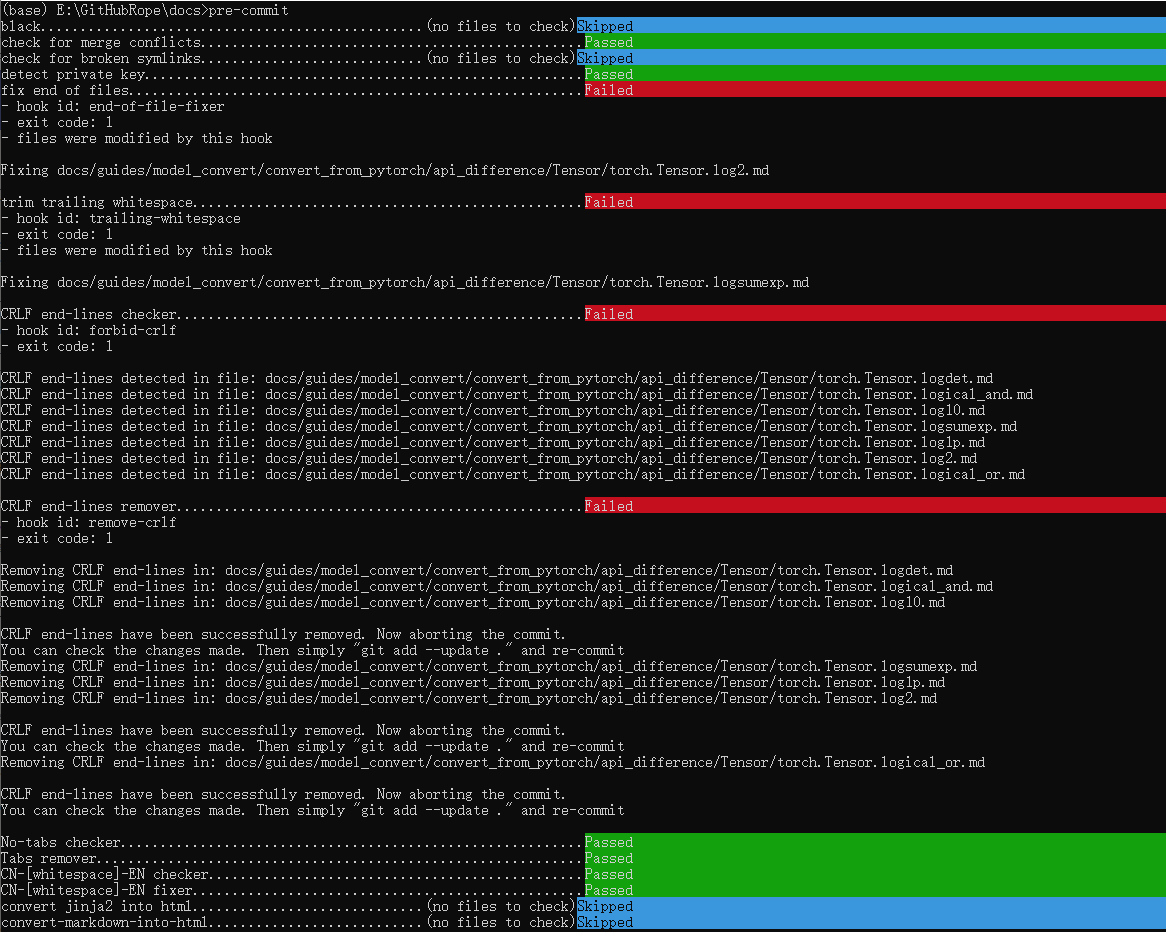The height and width of the screenshot is (932, 1166).
Task: Click CRLF detected line for torch.Tensor.log10.md
Action: point(493,410)
